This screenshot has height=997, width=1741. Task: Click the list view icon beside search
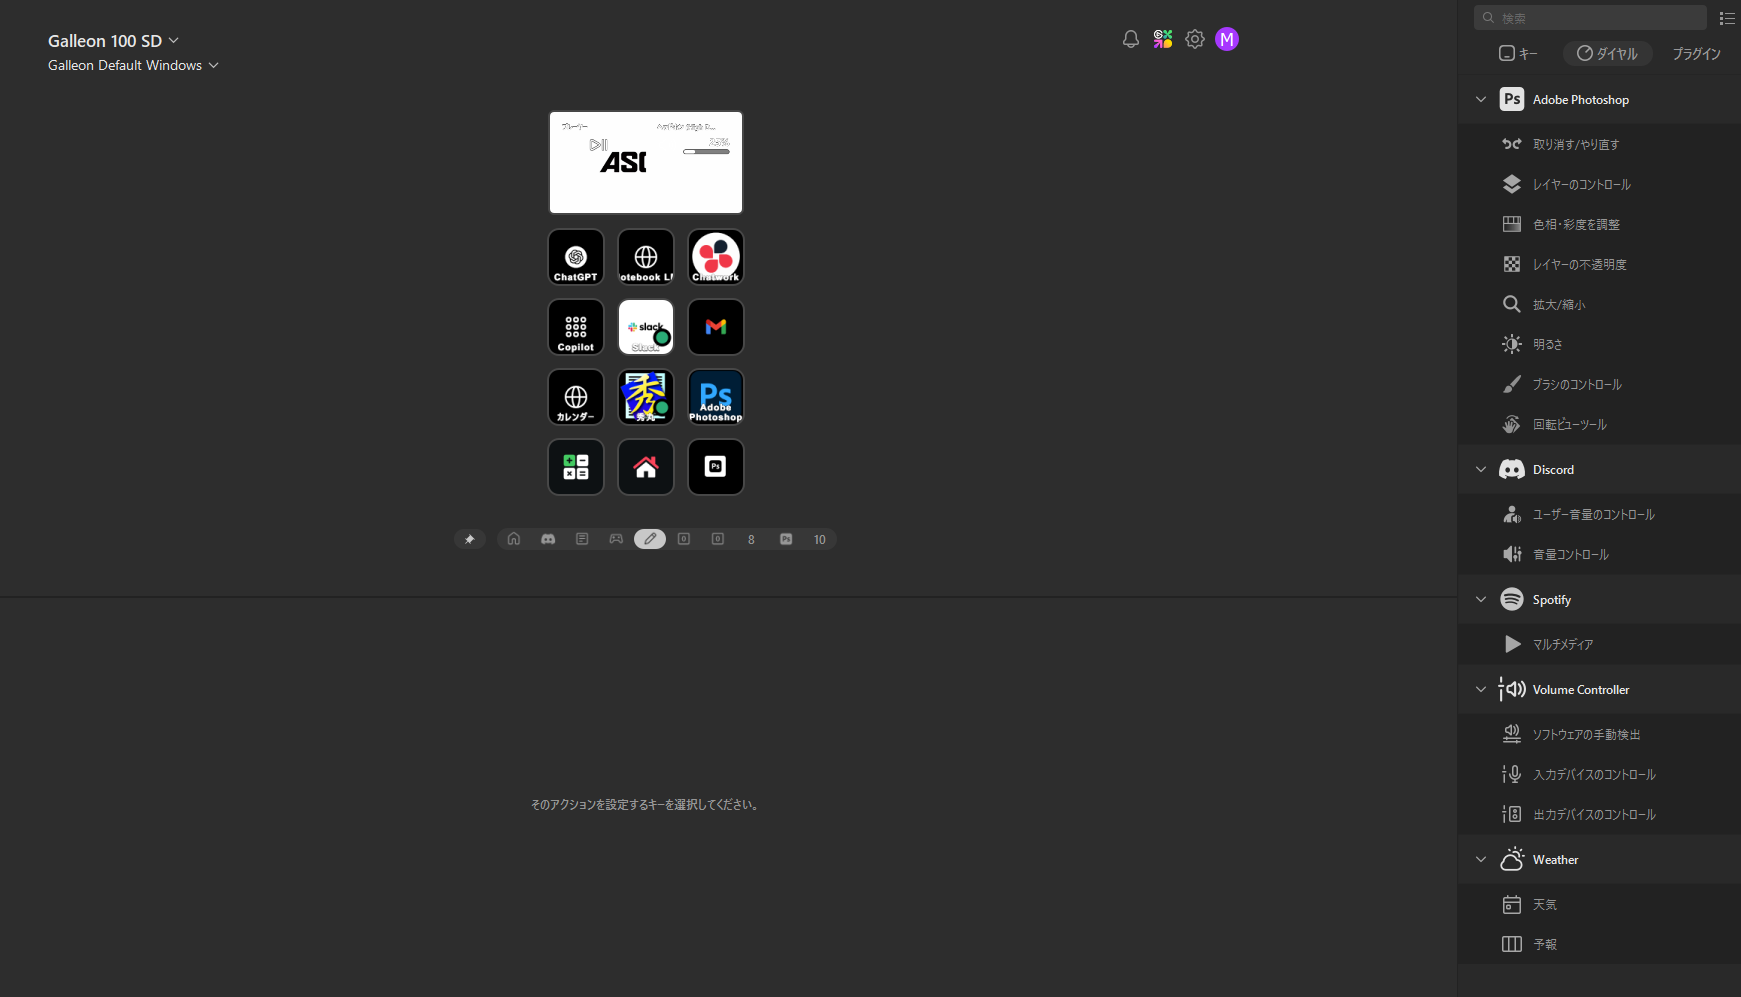[x=1727, y=18]
